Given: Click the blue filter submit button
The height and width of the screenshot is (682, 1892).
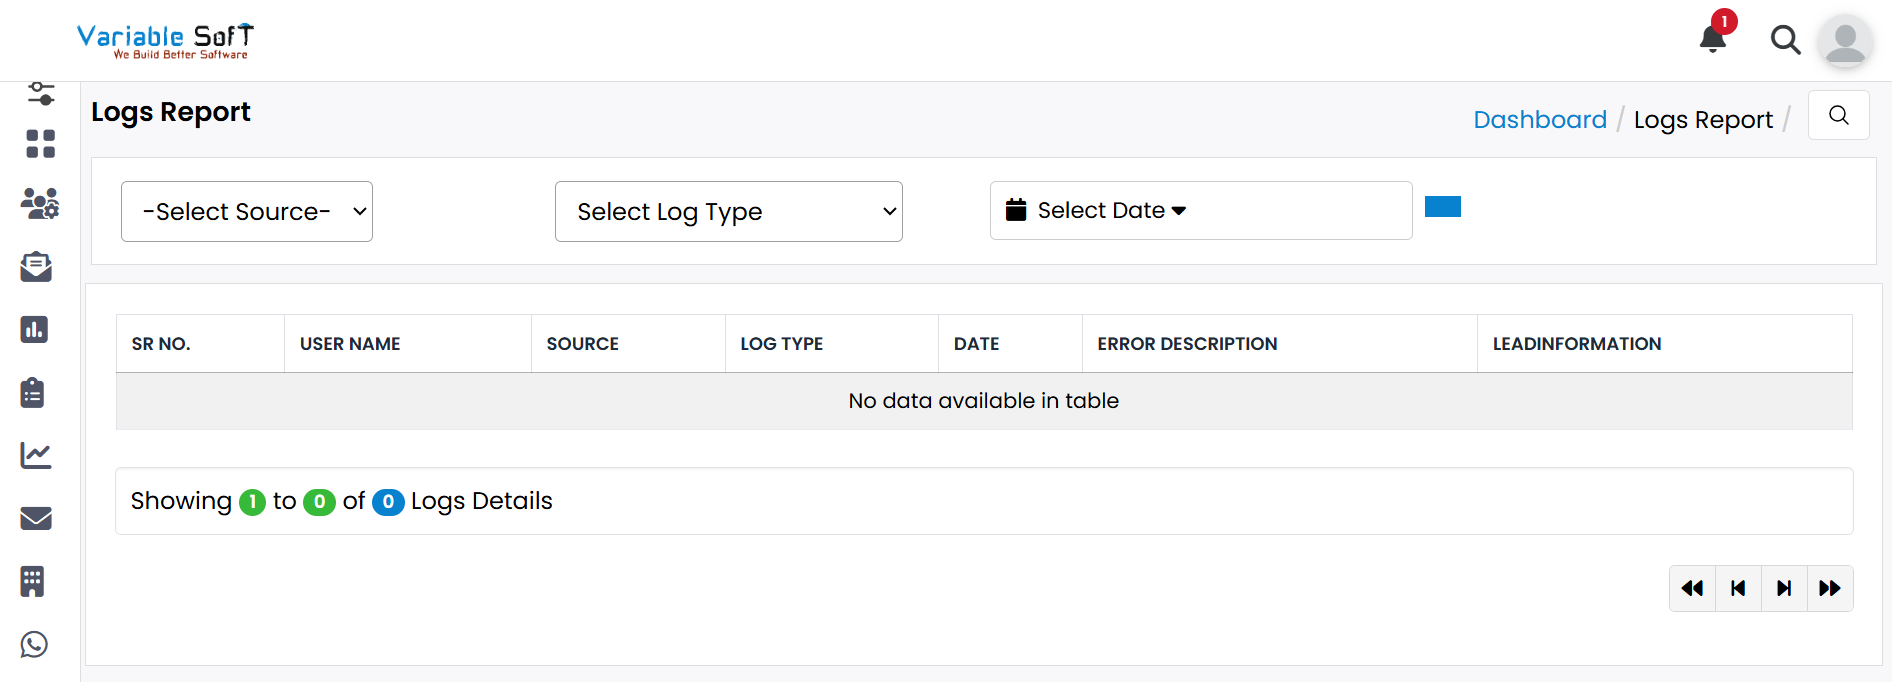Looking at the screenshot, I should pos(1442,207).
